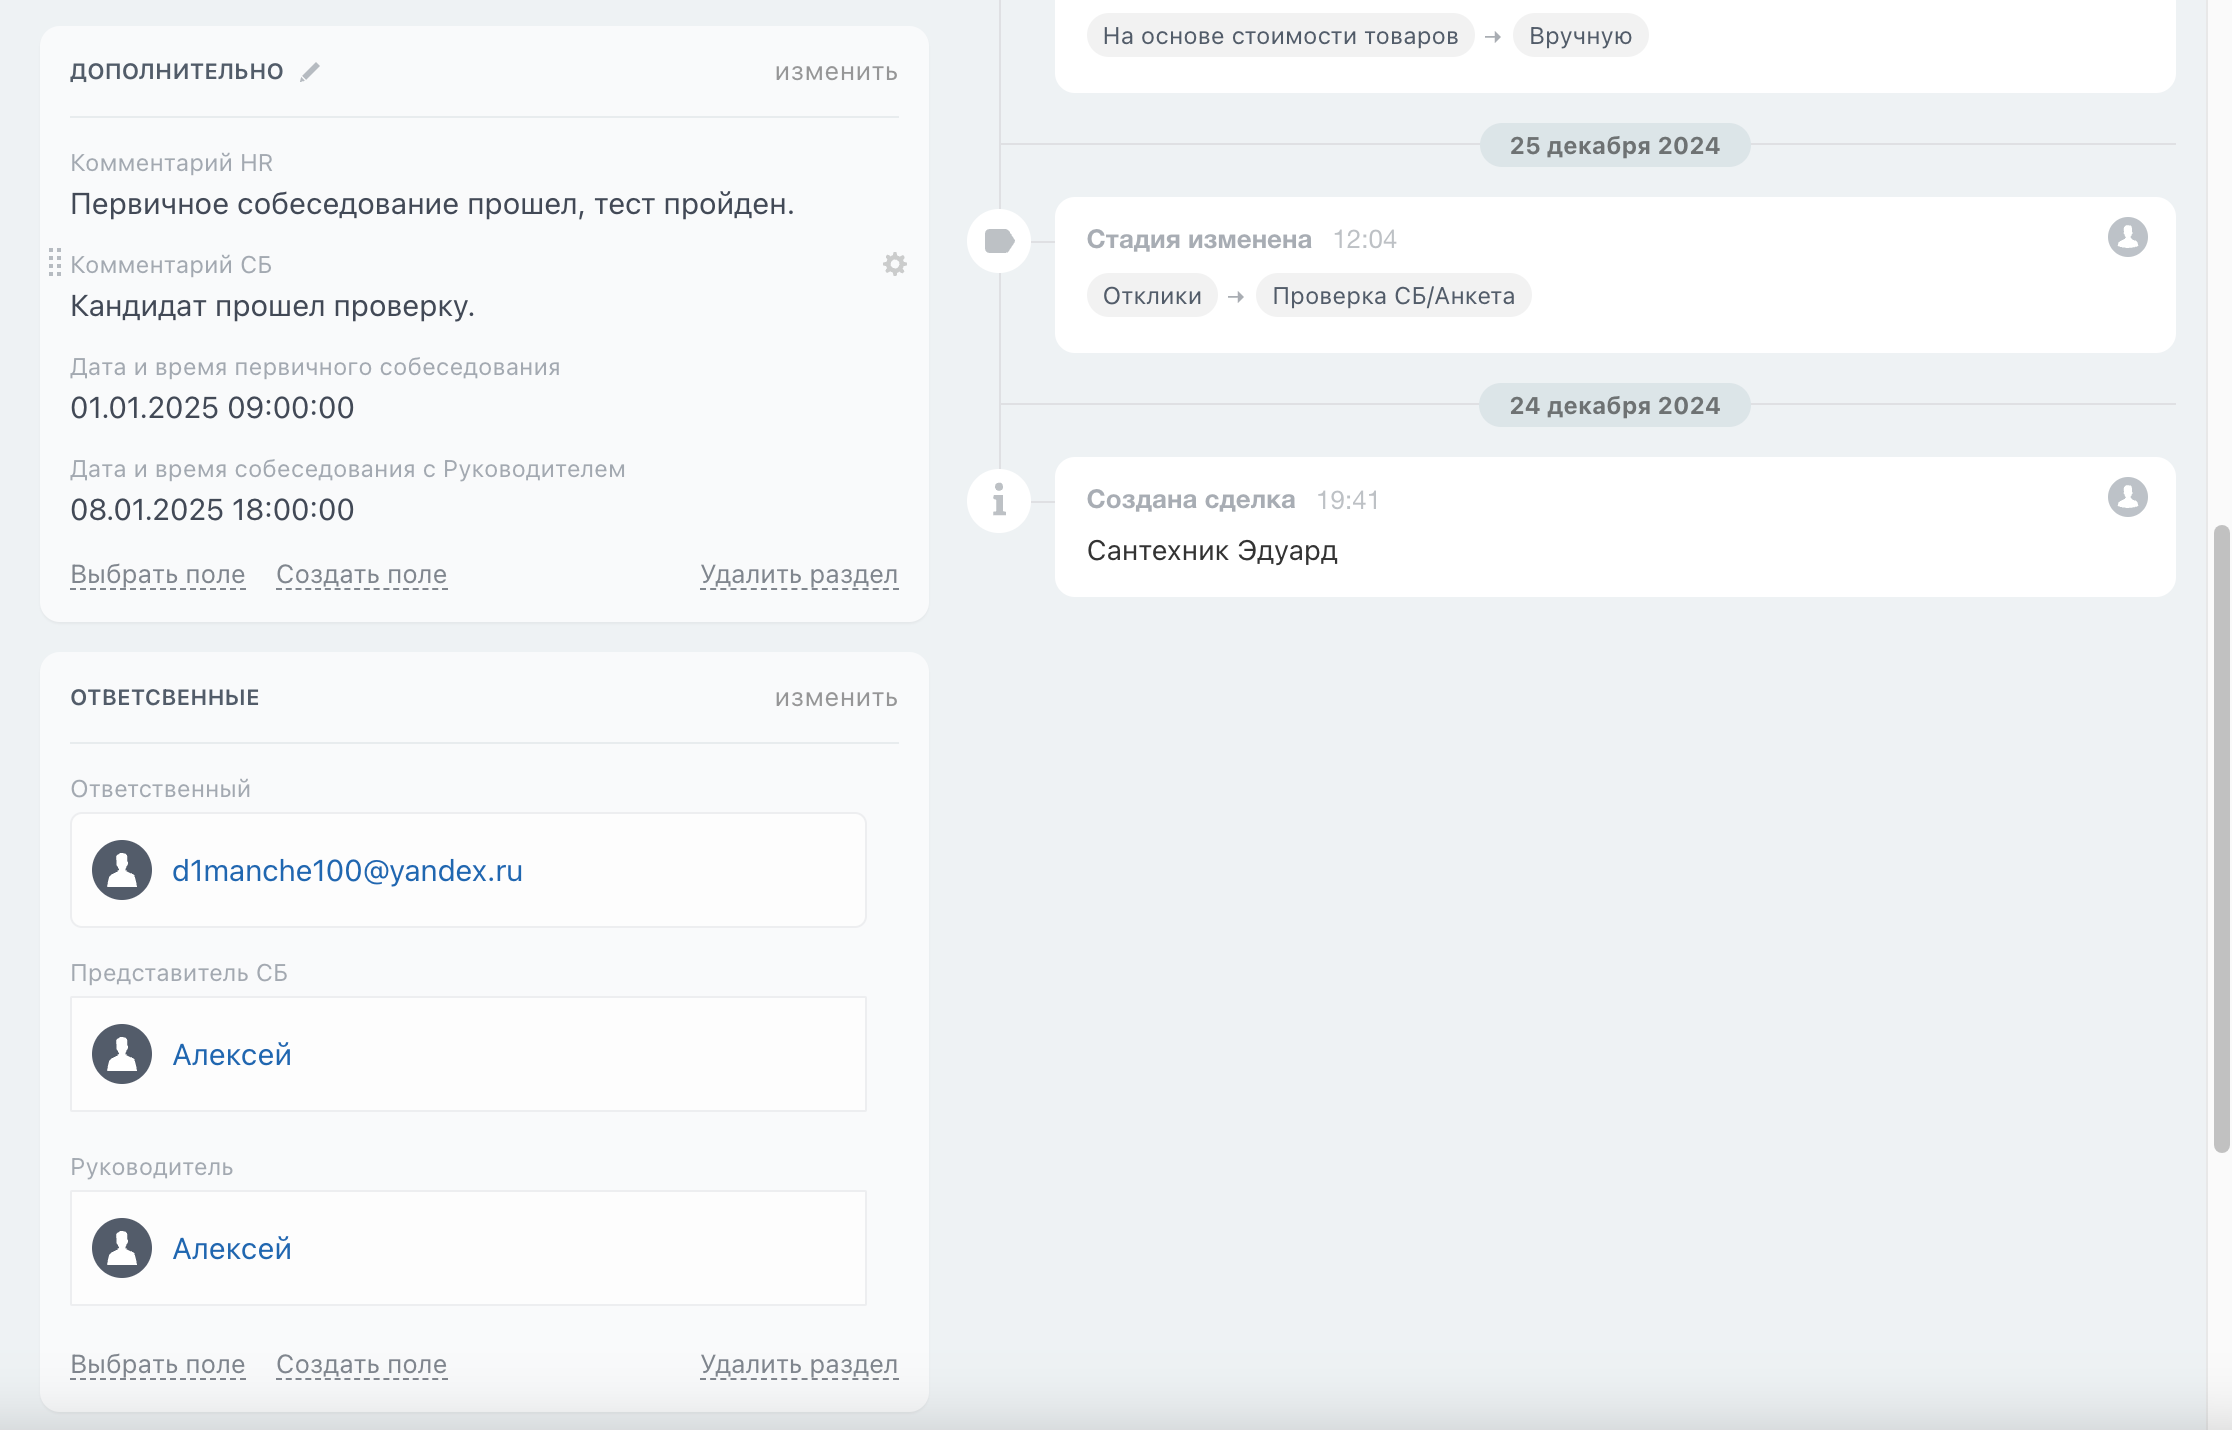2232x1430 pixels.
Task: Click user avatar on Создана сделка entry
Action: (x=2127, y=497)
